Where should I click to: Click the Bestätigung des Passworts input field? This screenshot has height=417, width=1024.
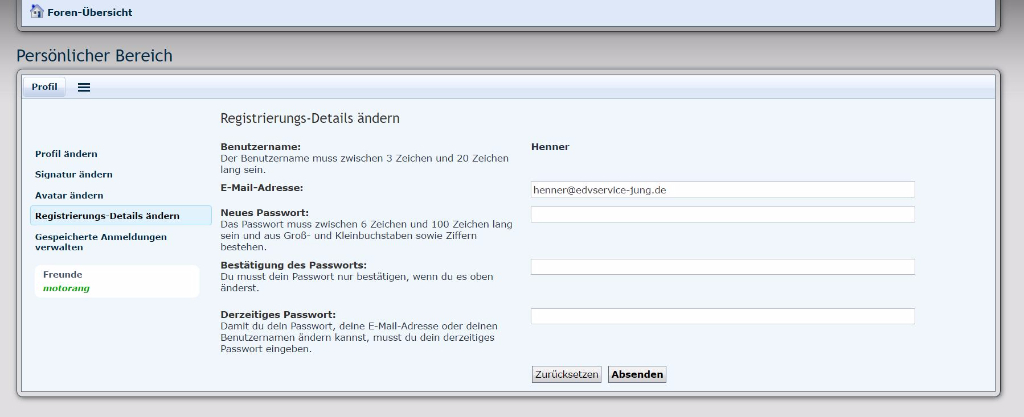(x=722, y=267)
